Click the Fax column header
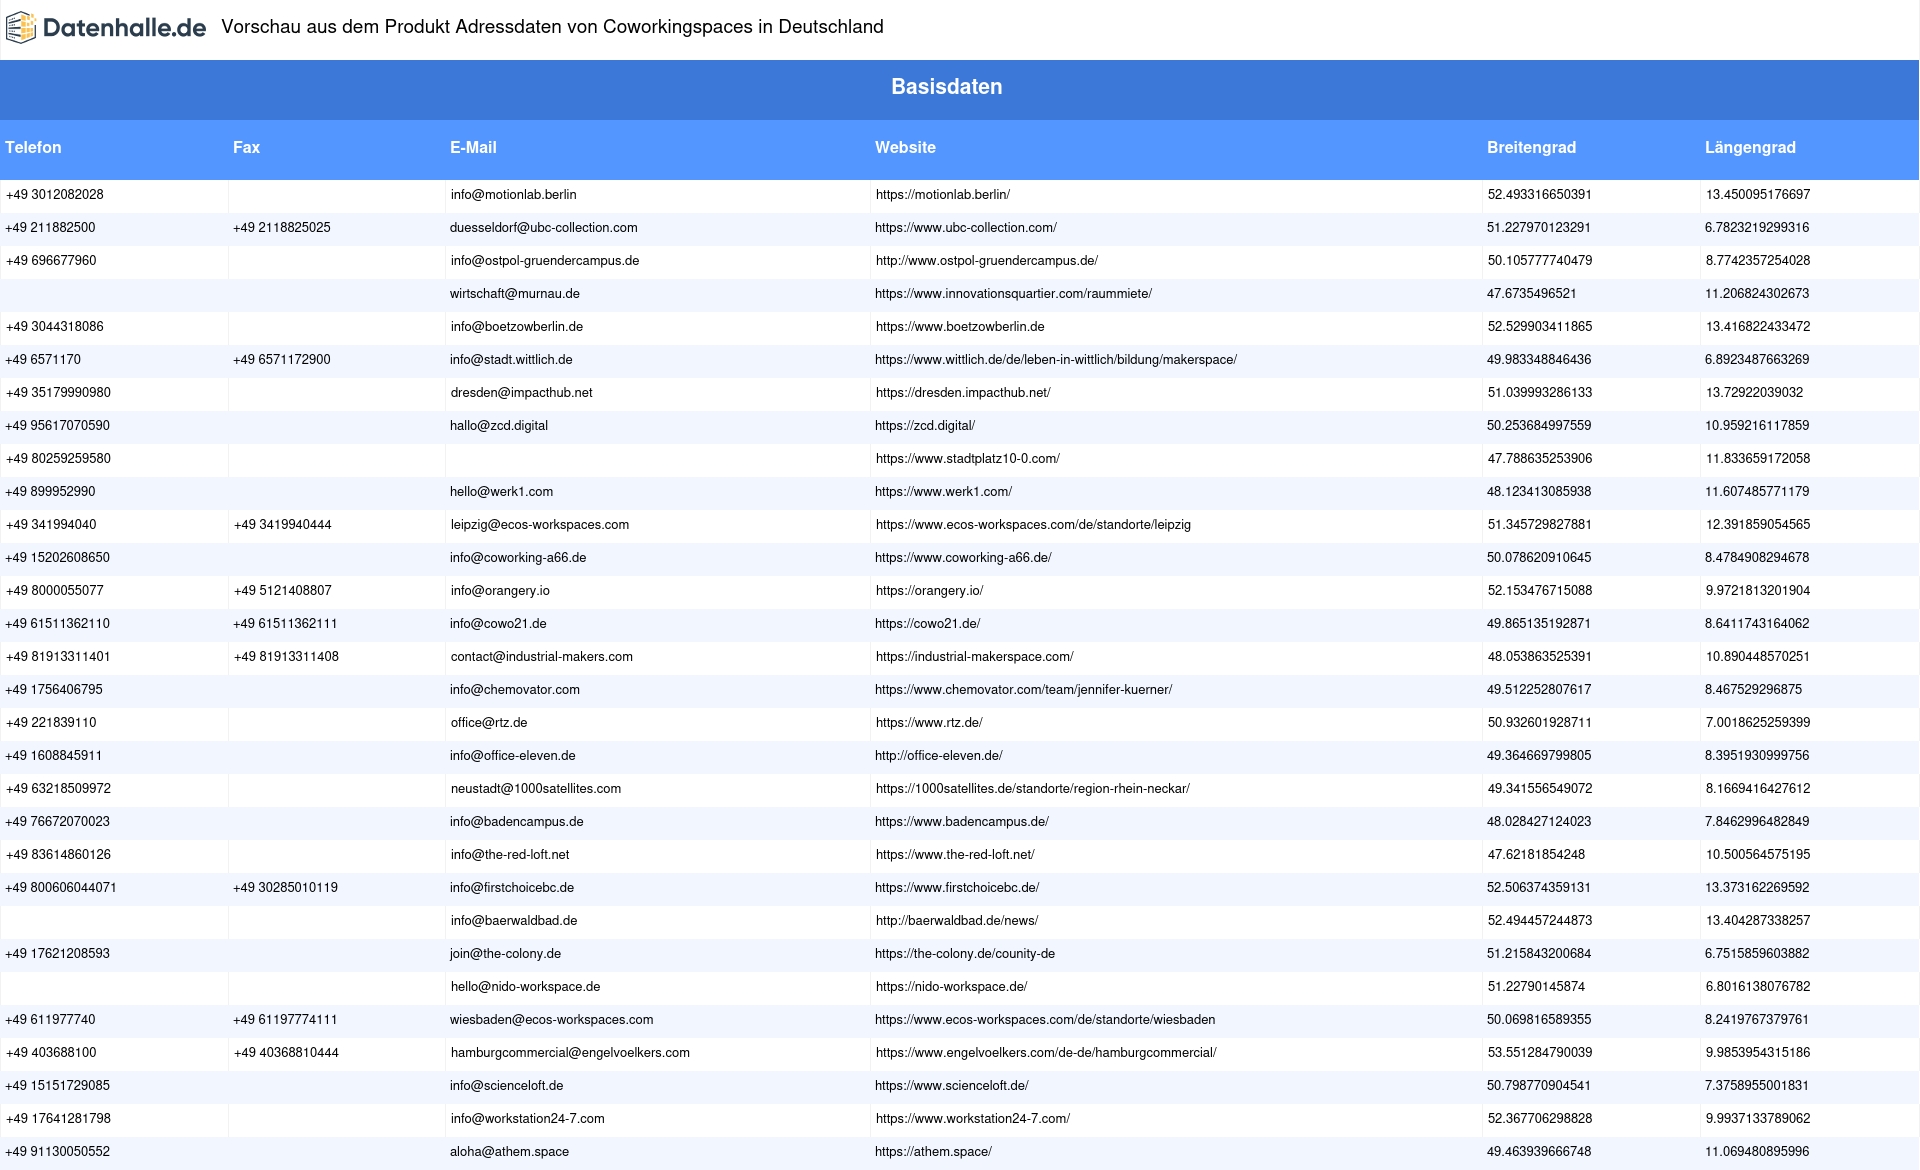 click(246, 148)
